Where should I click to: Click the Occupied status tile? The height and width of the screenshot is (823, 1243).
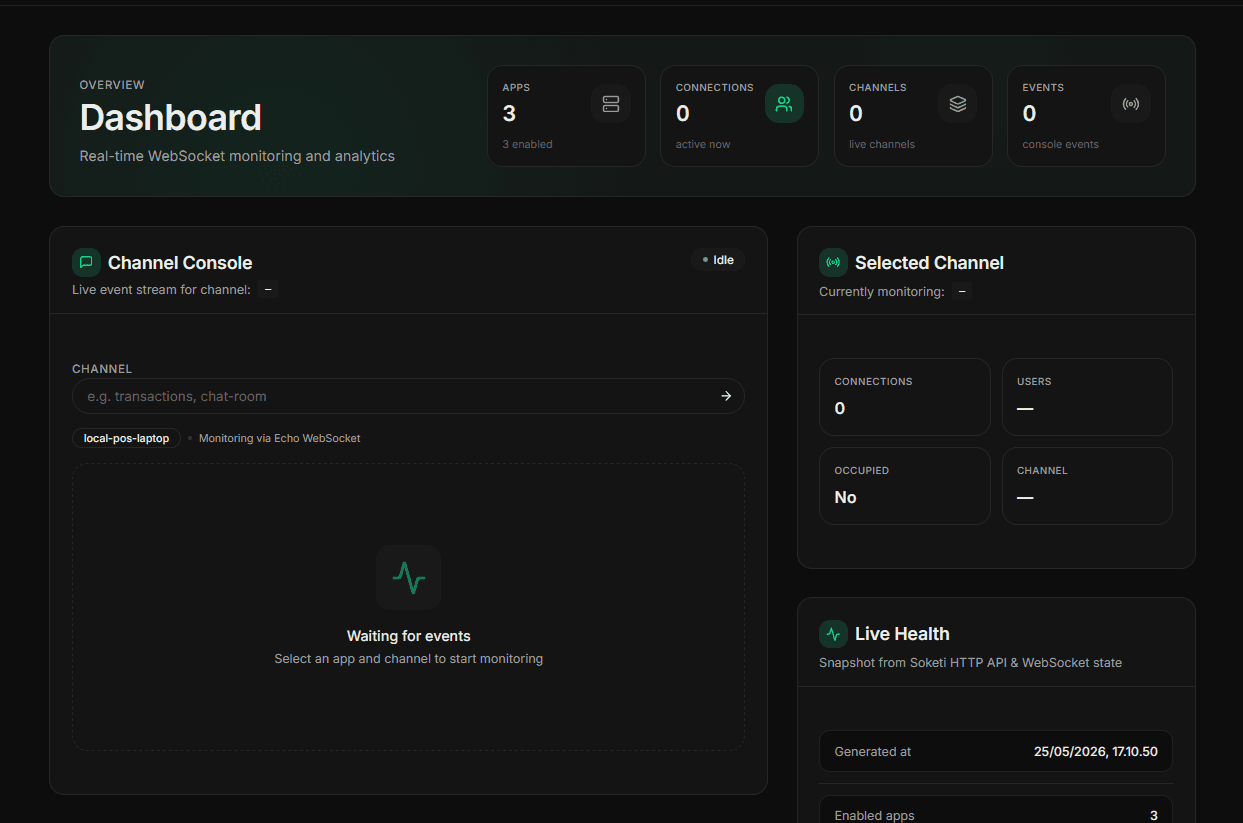[905, 486]
